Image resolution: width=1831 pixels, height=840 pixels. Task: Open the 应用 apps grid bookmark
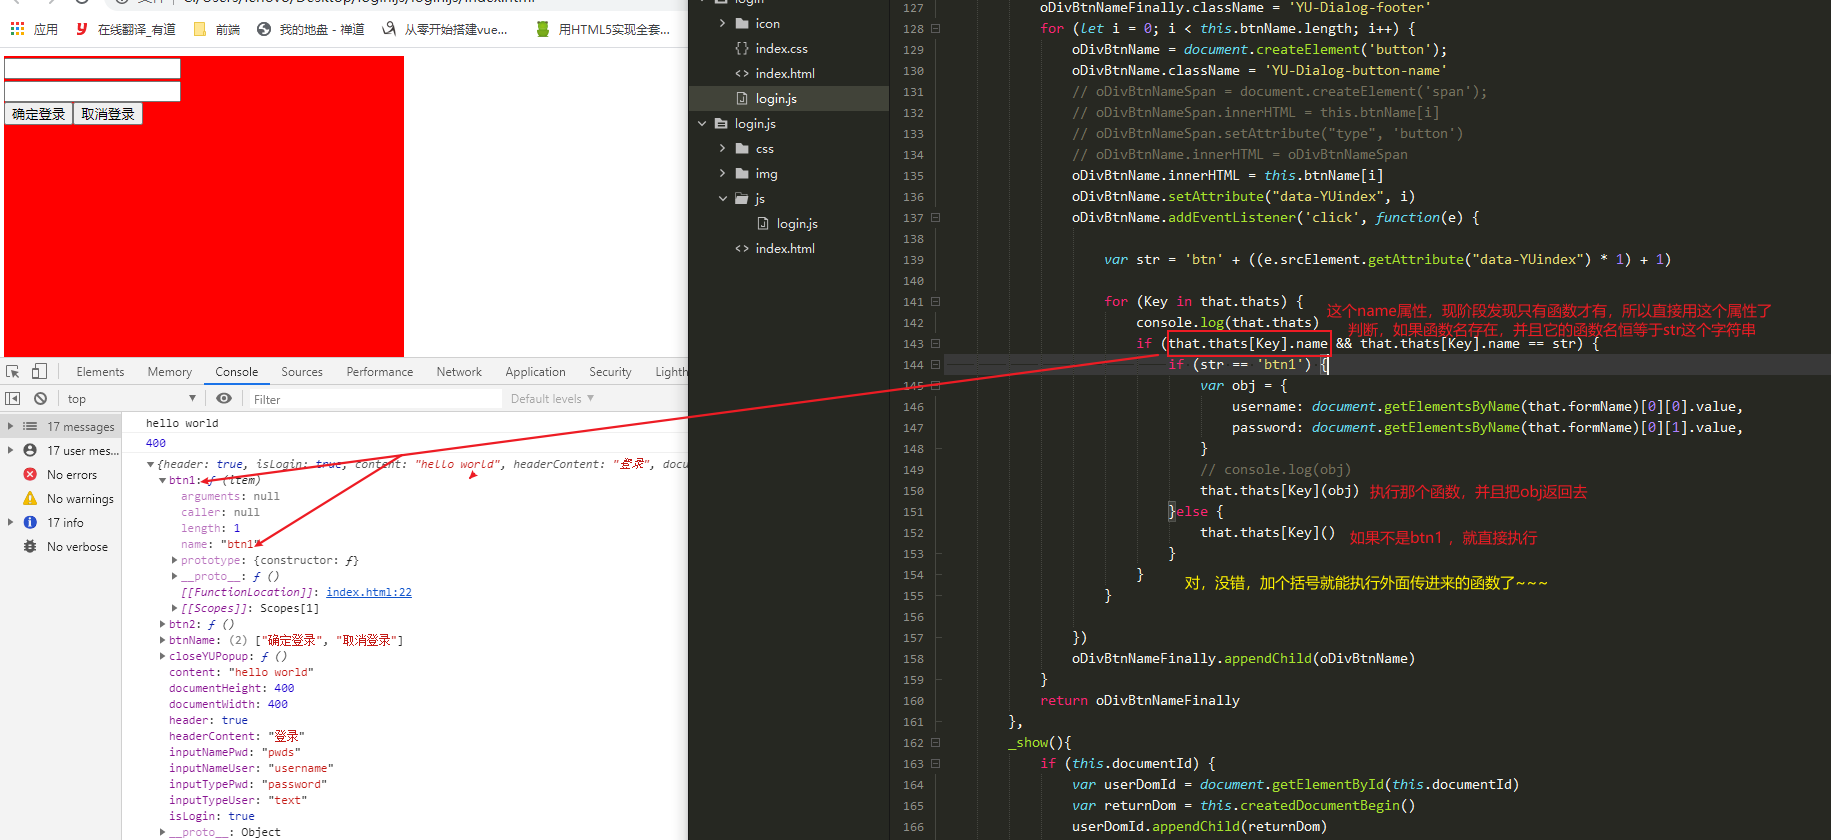[34, 29]
